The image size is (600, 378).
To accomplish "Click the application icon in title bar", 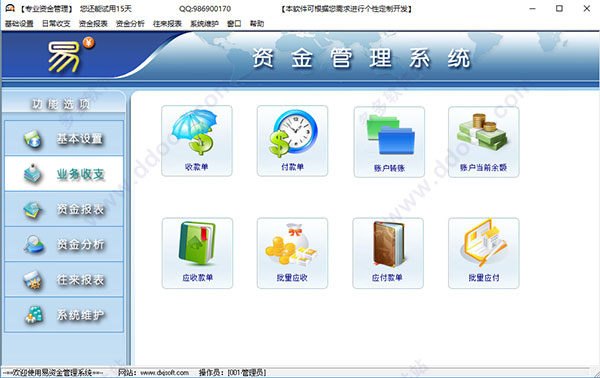I will point(10,8).
